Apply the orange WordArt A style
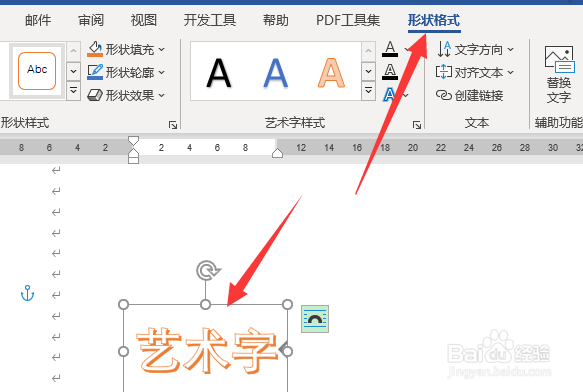The image size is (583, 392). [331, 73]
